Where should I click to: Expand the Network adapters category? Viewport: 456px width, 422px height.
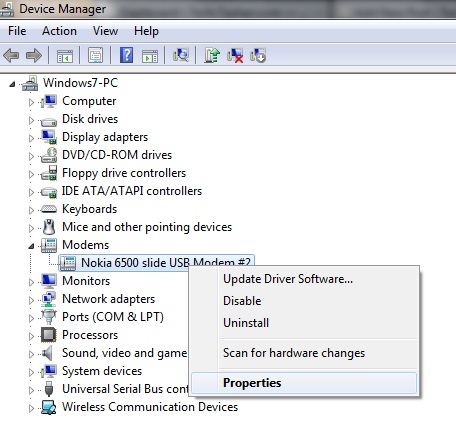(31, 300)
